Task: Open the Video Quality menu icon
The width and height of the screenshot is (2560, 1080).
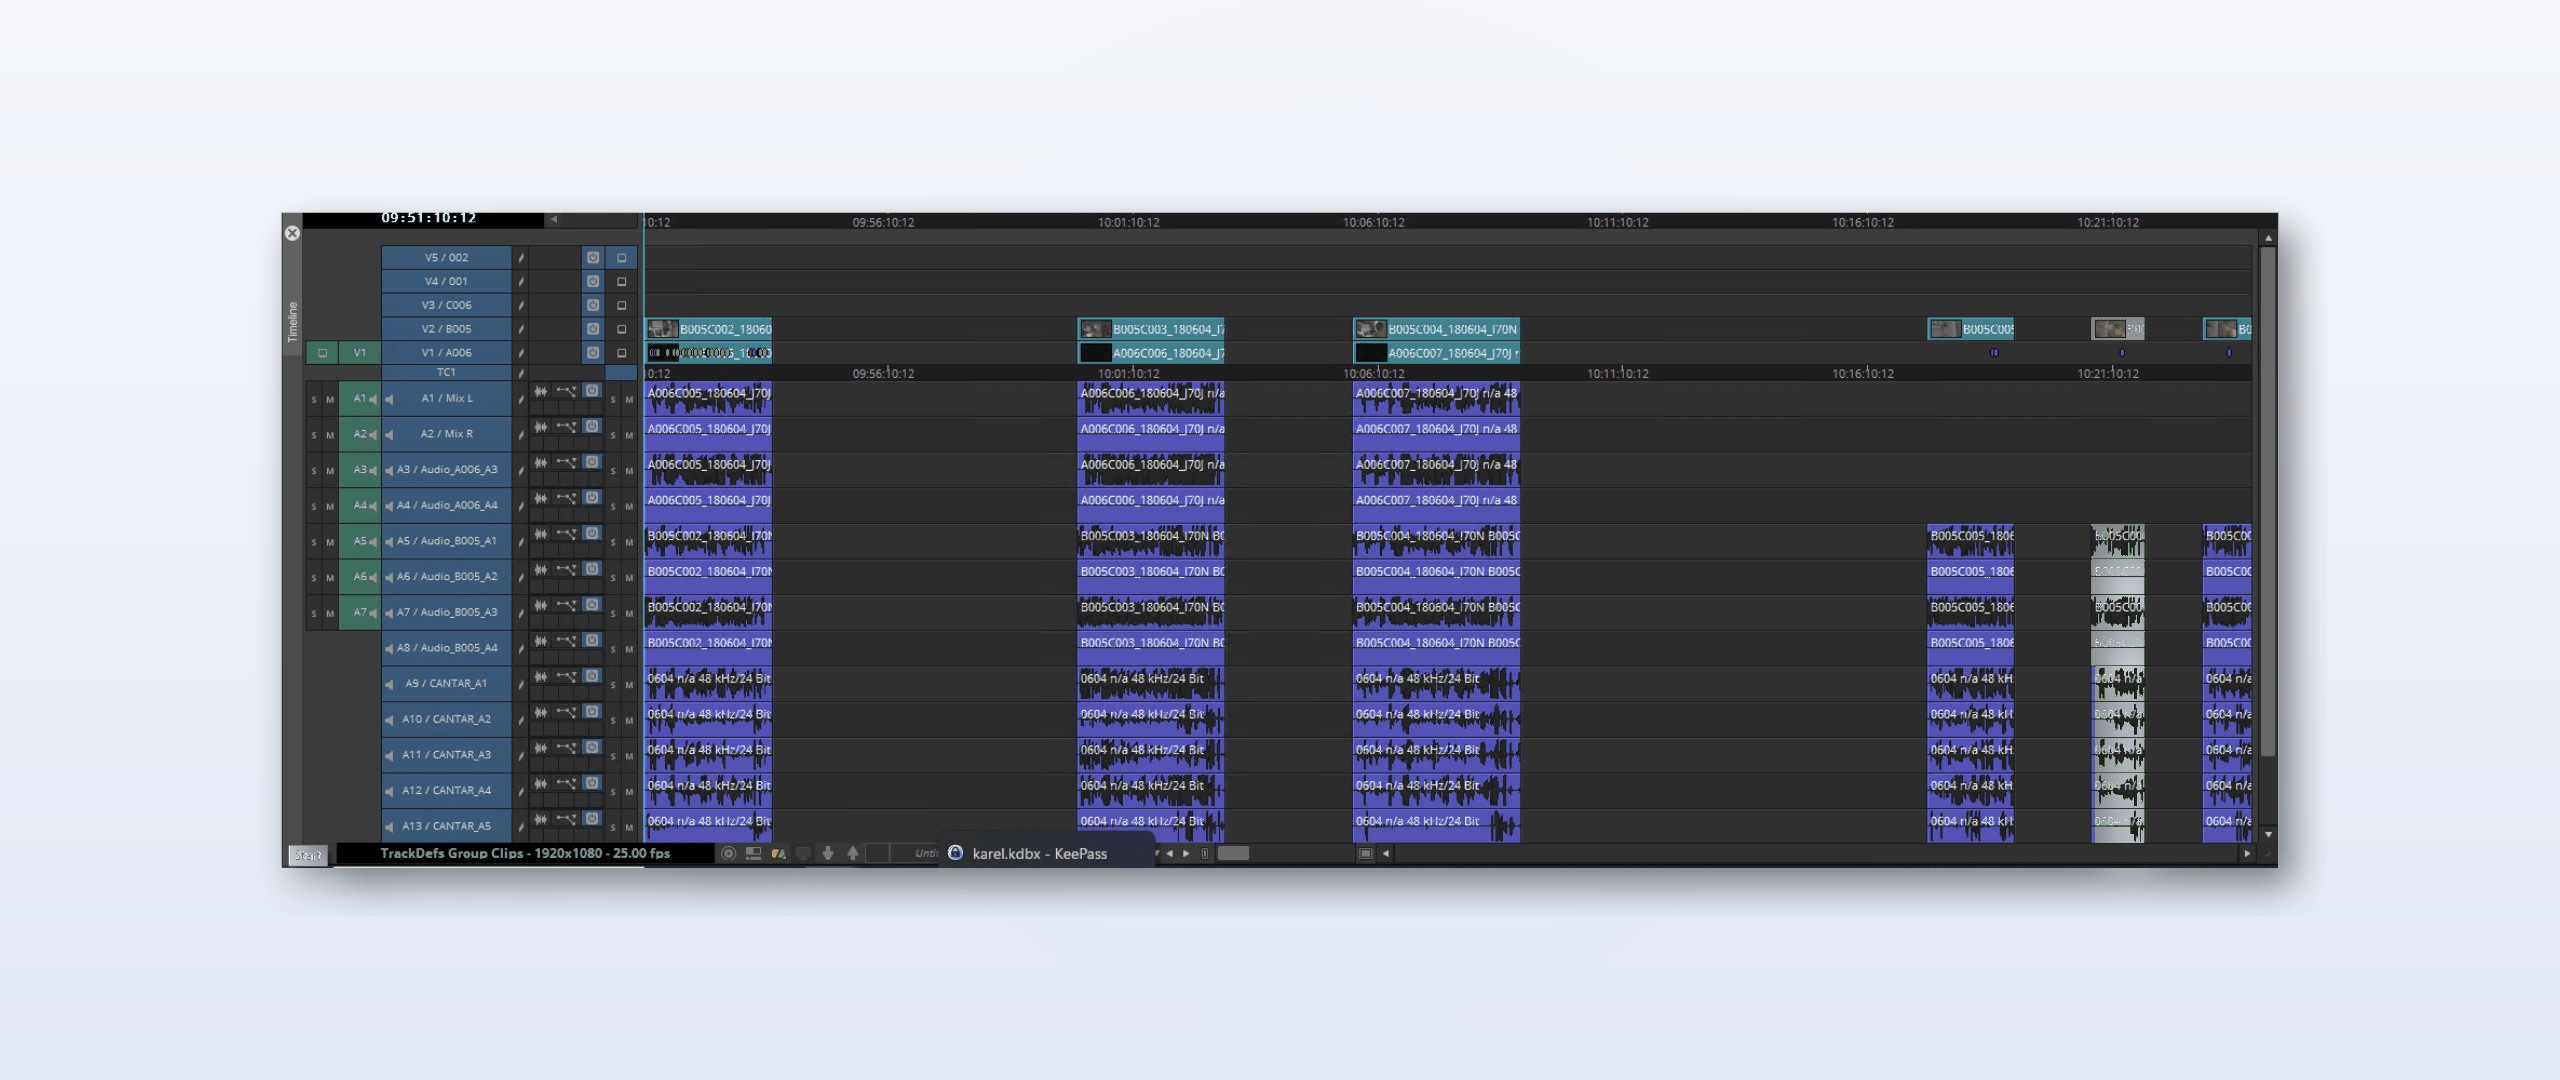Action: coord(778,853)
